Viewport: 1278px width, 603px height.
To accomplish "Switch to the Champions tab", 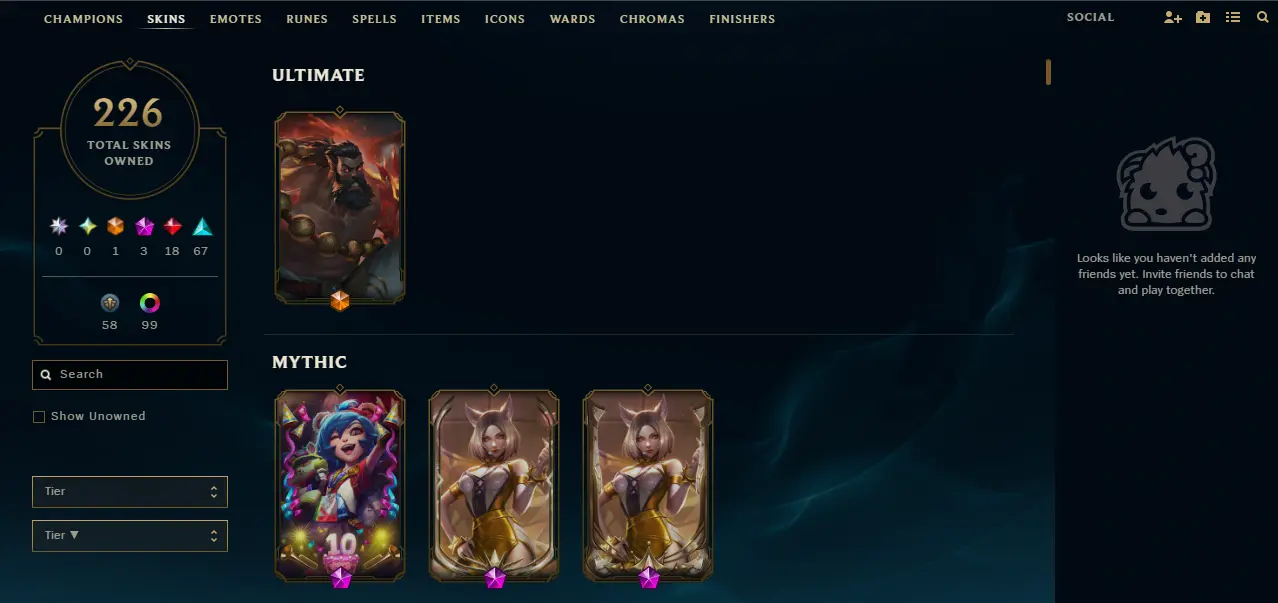I will tap(83, 19).
